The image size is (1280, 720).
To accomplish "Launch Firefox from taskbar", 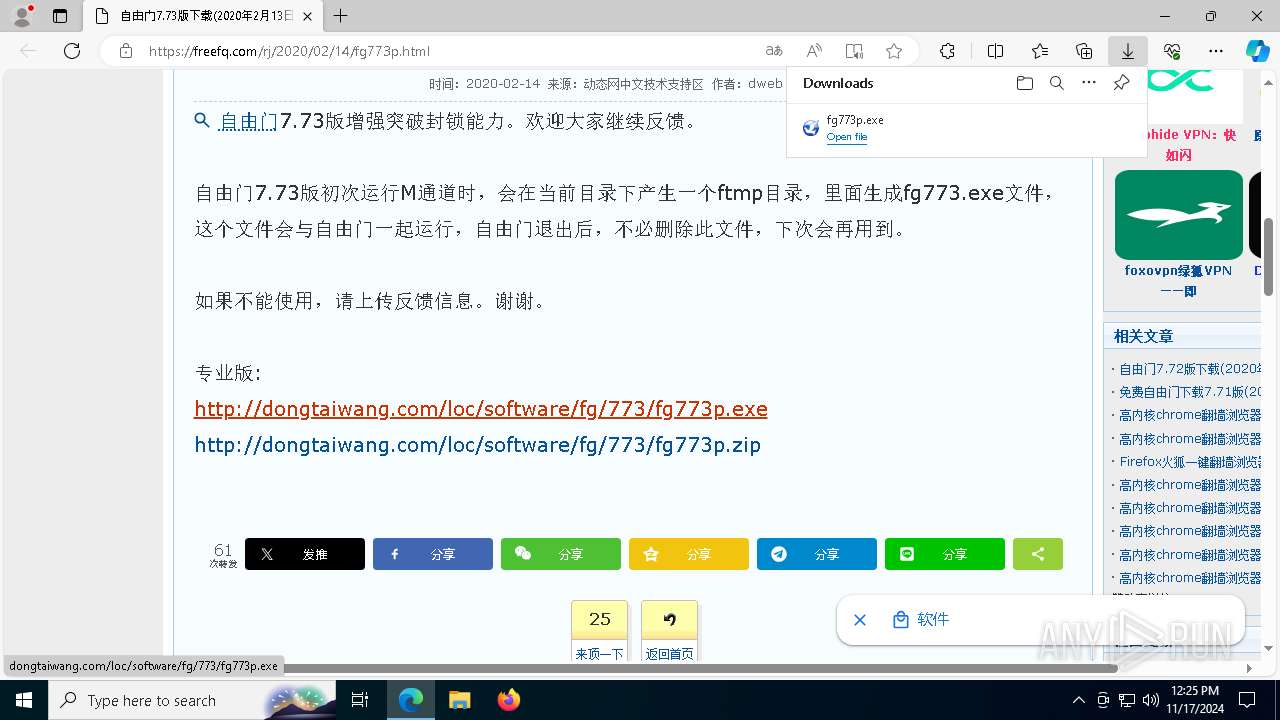I will click(x=508, y=700).
